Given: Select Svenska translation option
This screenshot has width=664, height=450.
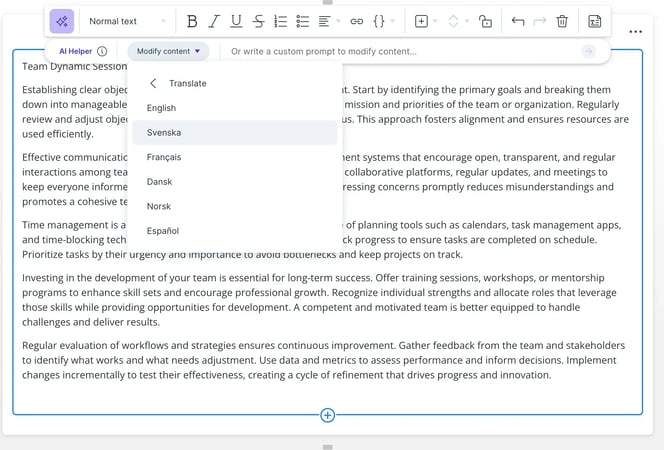Looking at the screenshot, I should click(235, 133).
